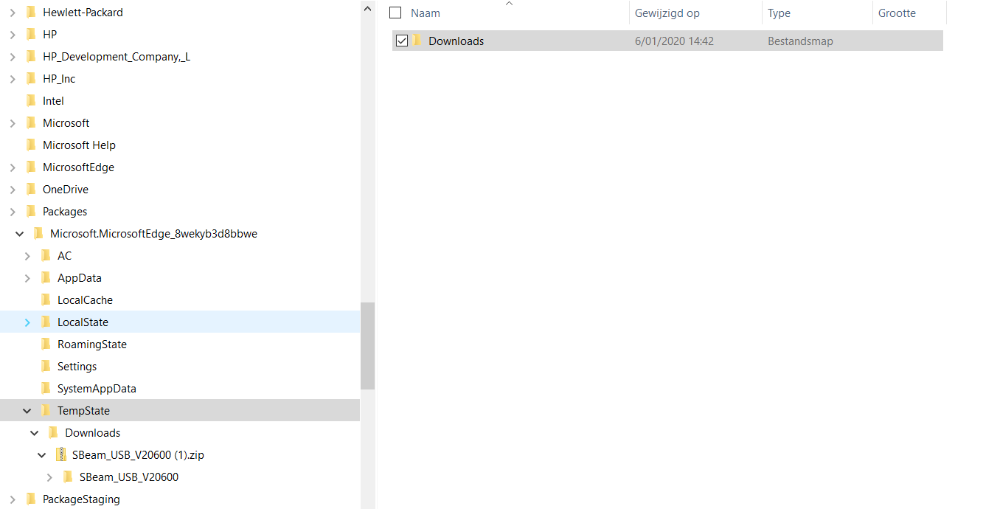Click the Downloads folder icon in file list
This screenshot has width=1000, height=509.
[417, 41]
